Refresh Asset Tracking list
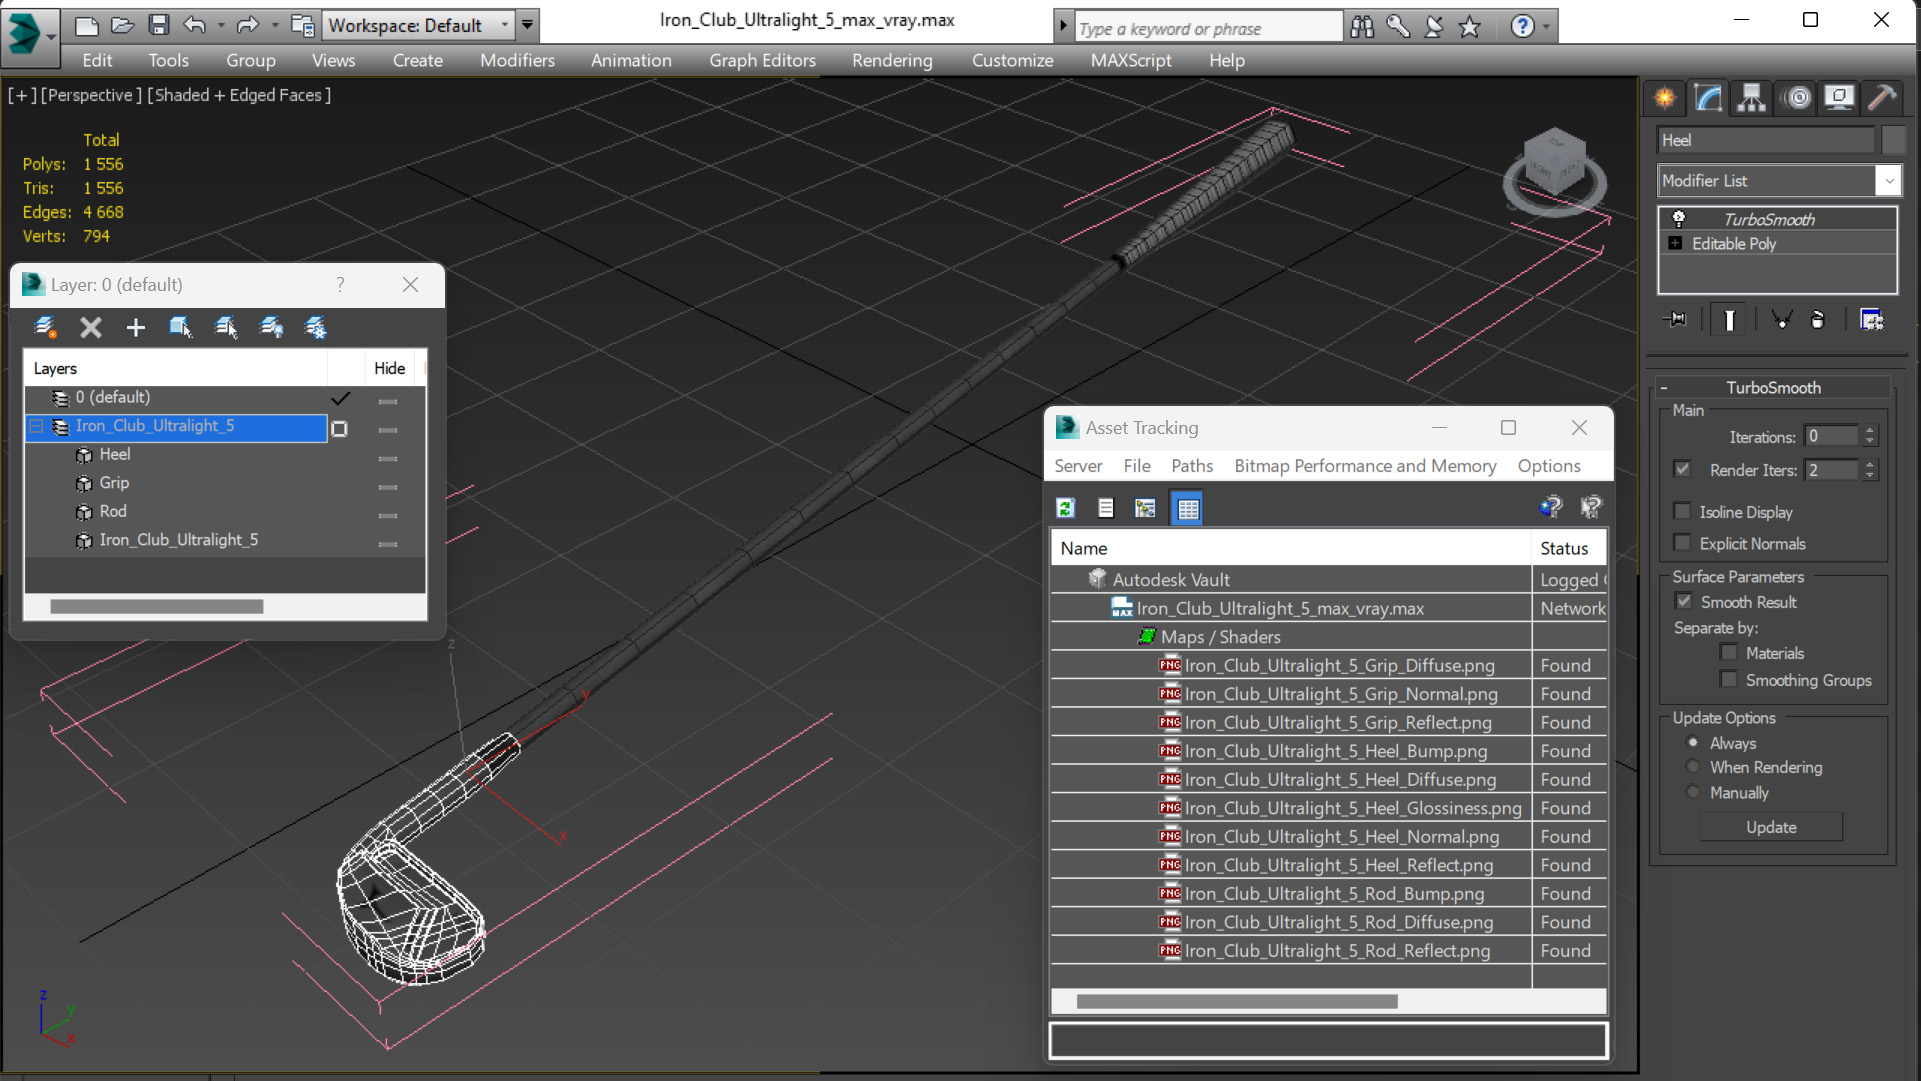The image size is (1921, 1081). click(1066, 509)
